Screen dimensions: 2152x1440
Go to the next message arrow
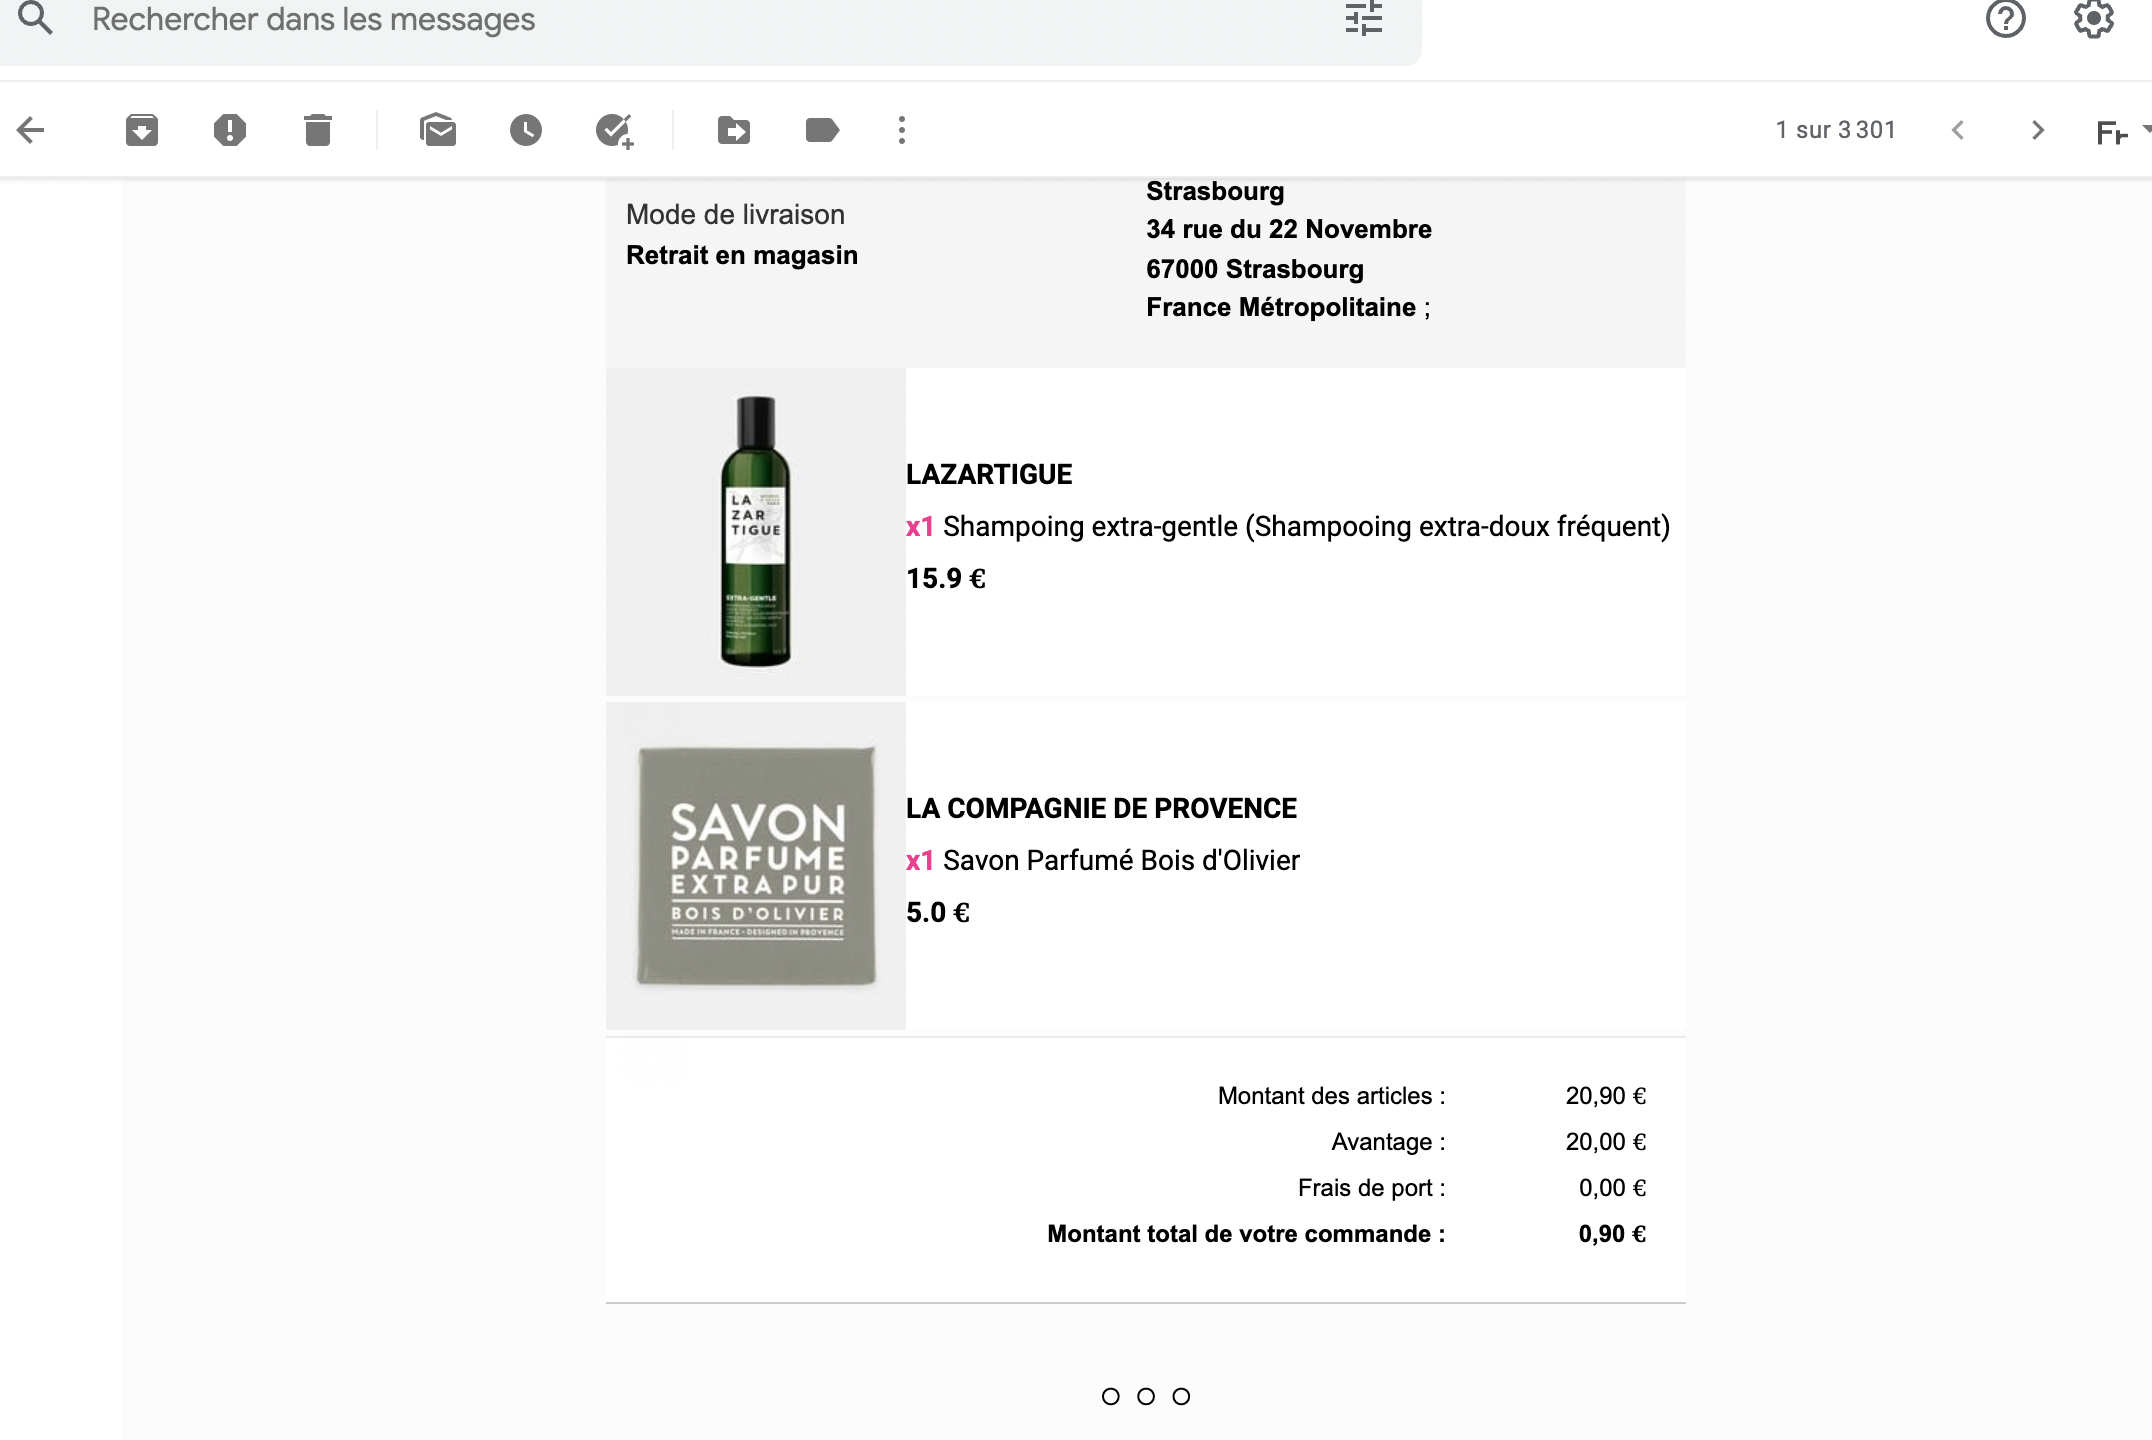[x=2038, y=130]
